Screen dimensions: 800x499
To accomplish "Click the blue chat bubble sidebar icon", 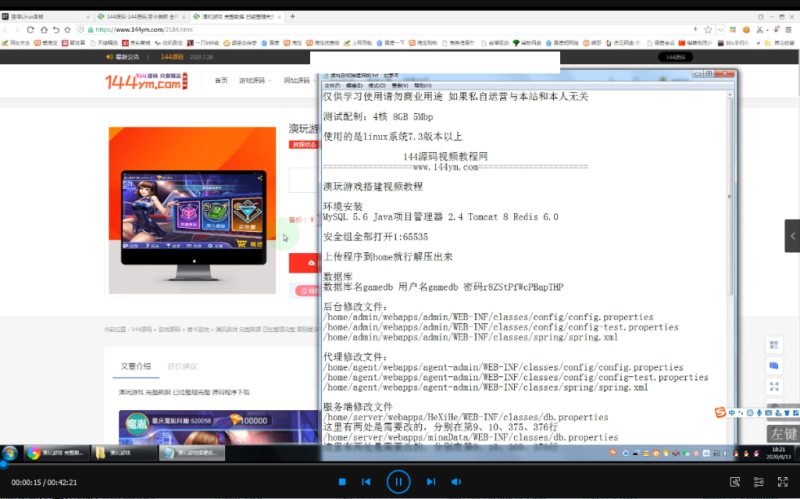I will [x=774, y=366].
